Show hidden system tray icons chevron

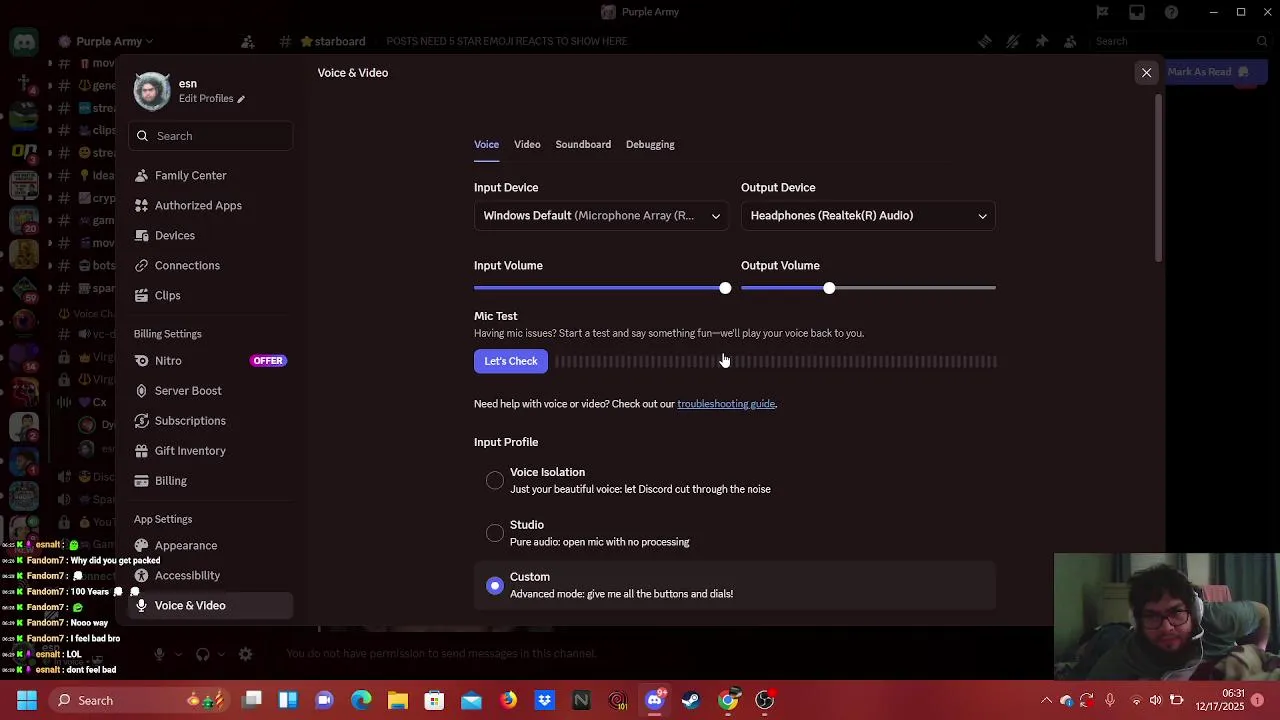tap(1046, 700)
